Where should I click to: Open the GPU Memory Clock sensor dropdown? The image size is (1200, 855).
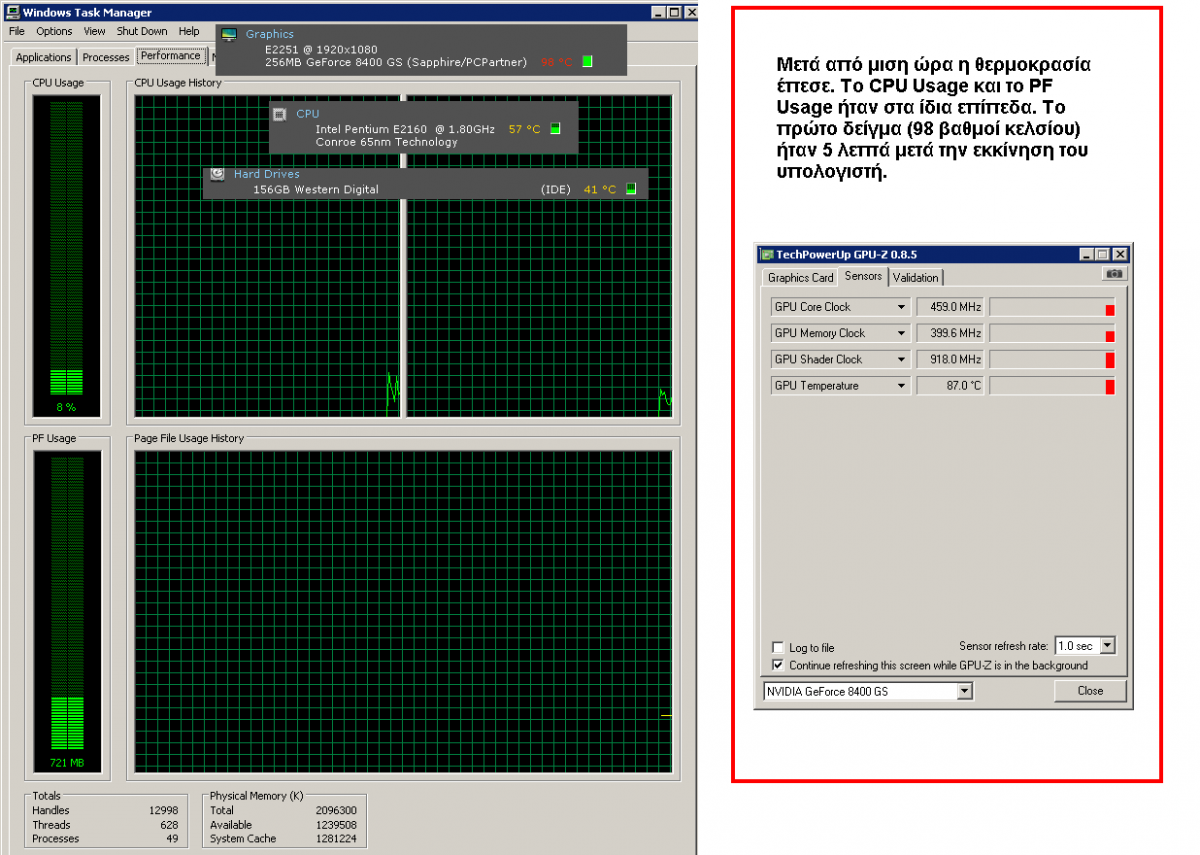coord(901,333)
